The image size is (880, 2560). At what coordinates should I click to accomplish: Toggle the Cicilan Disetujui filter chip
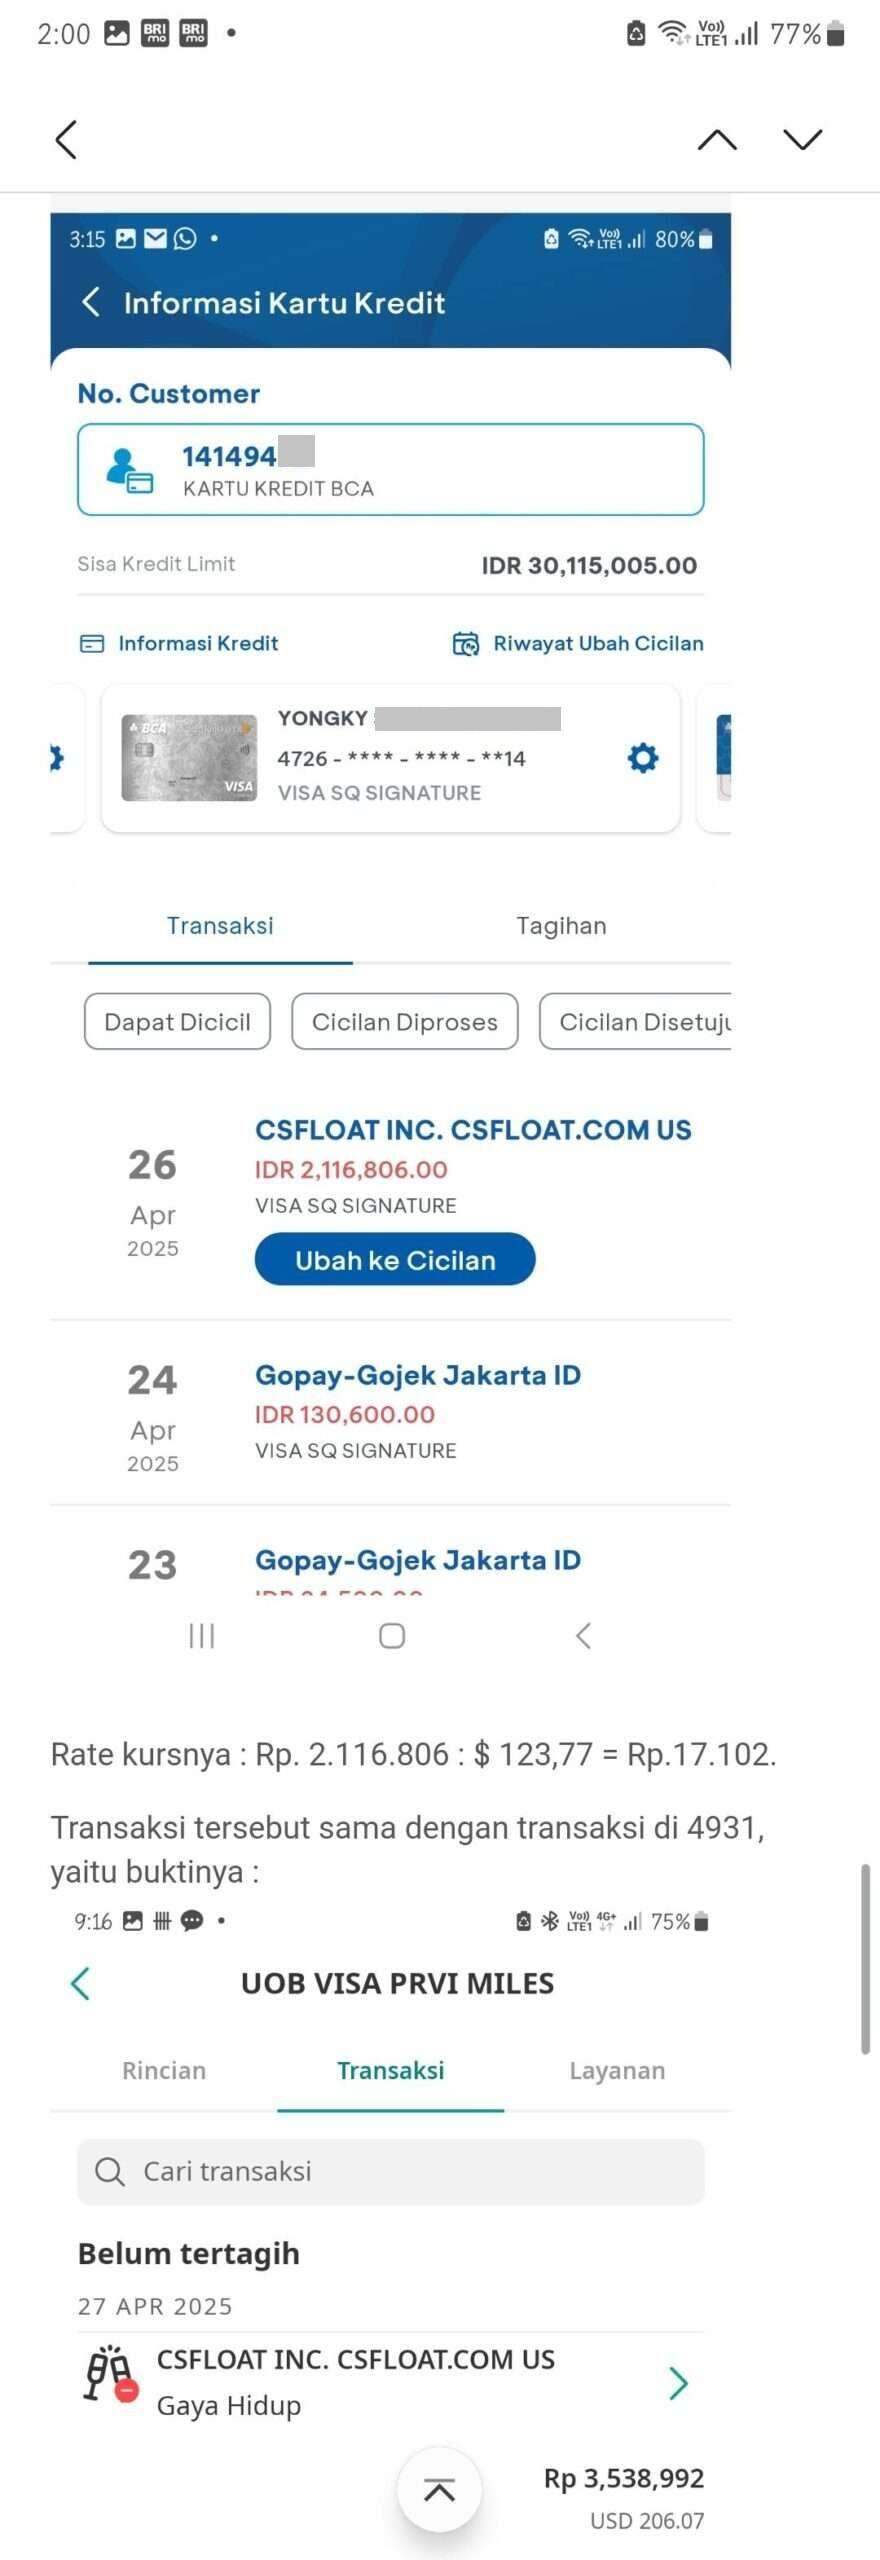636,1021
